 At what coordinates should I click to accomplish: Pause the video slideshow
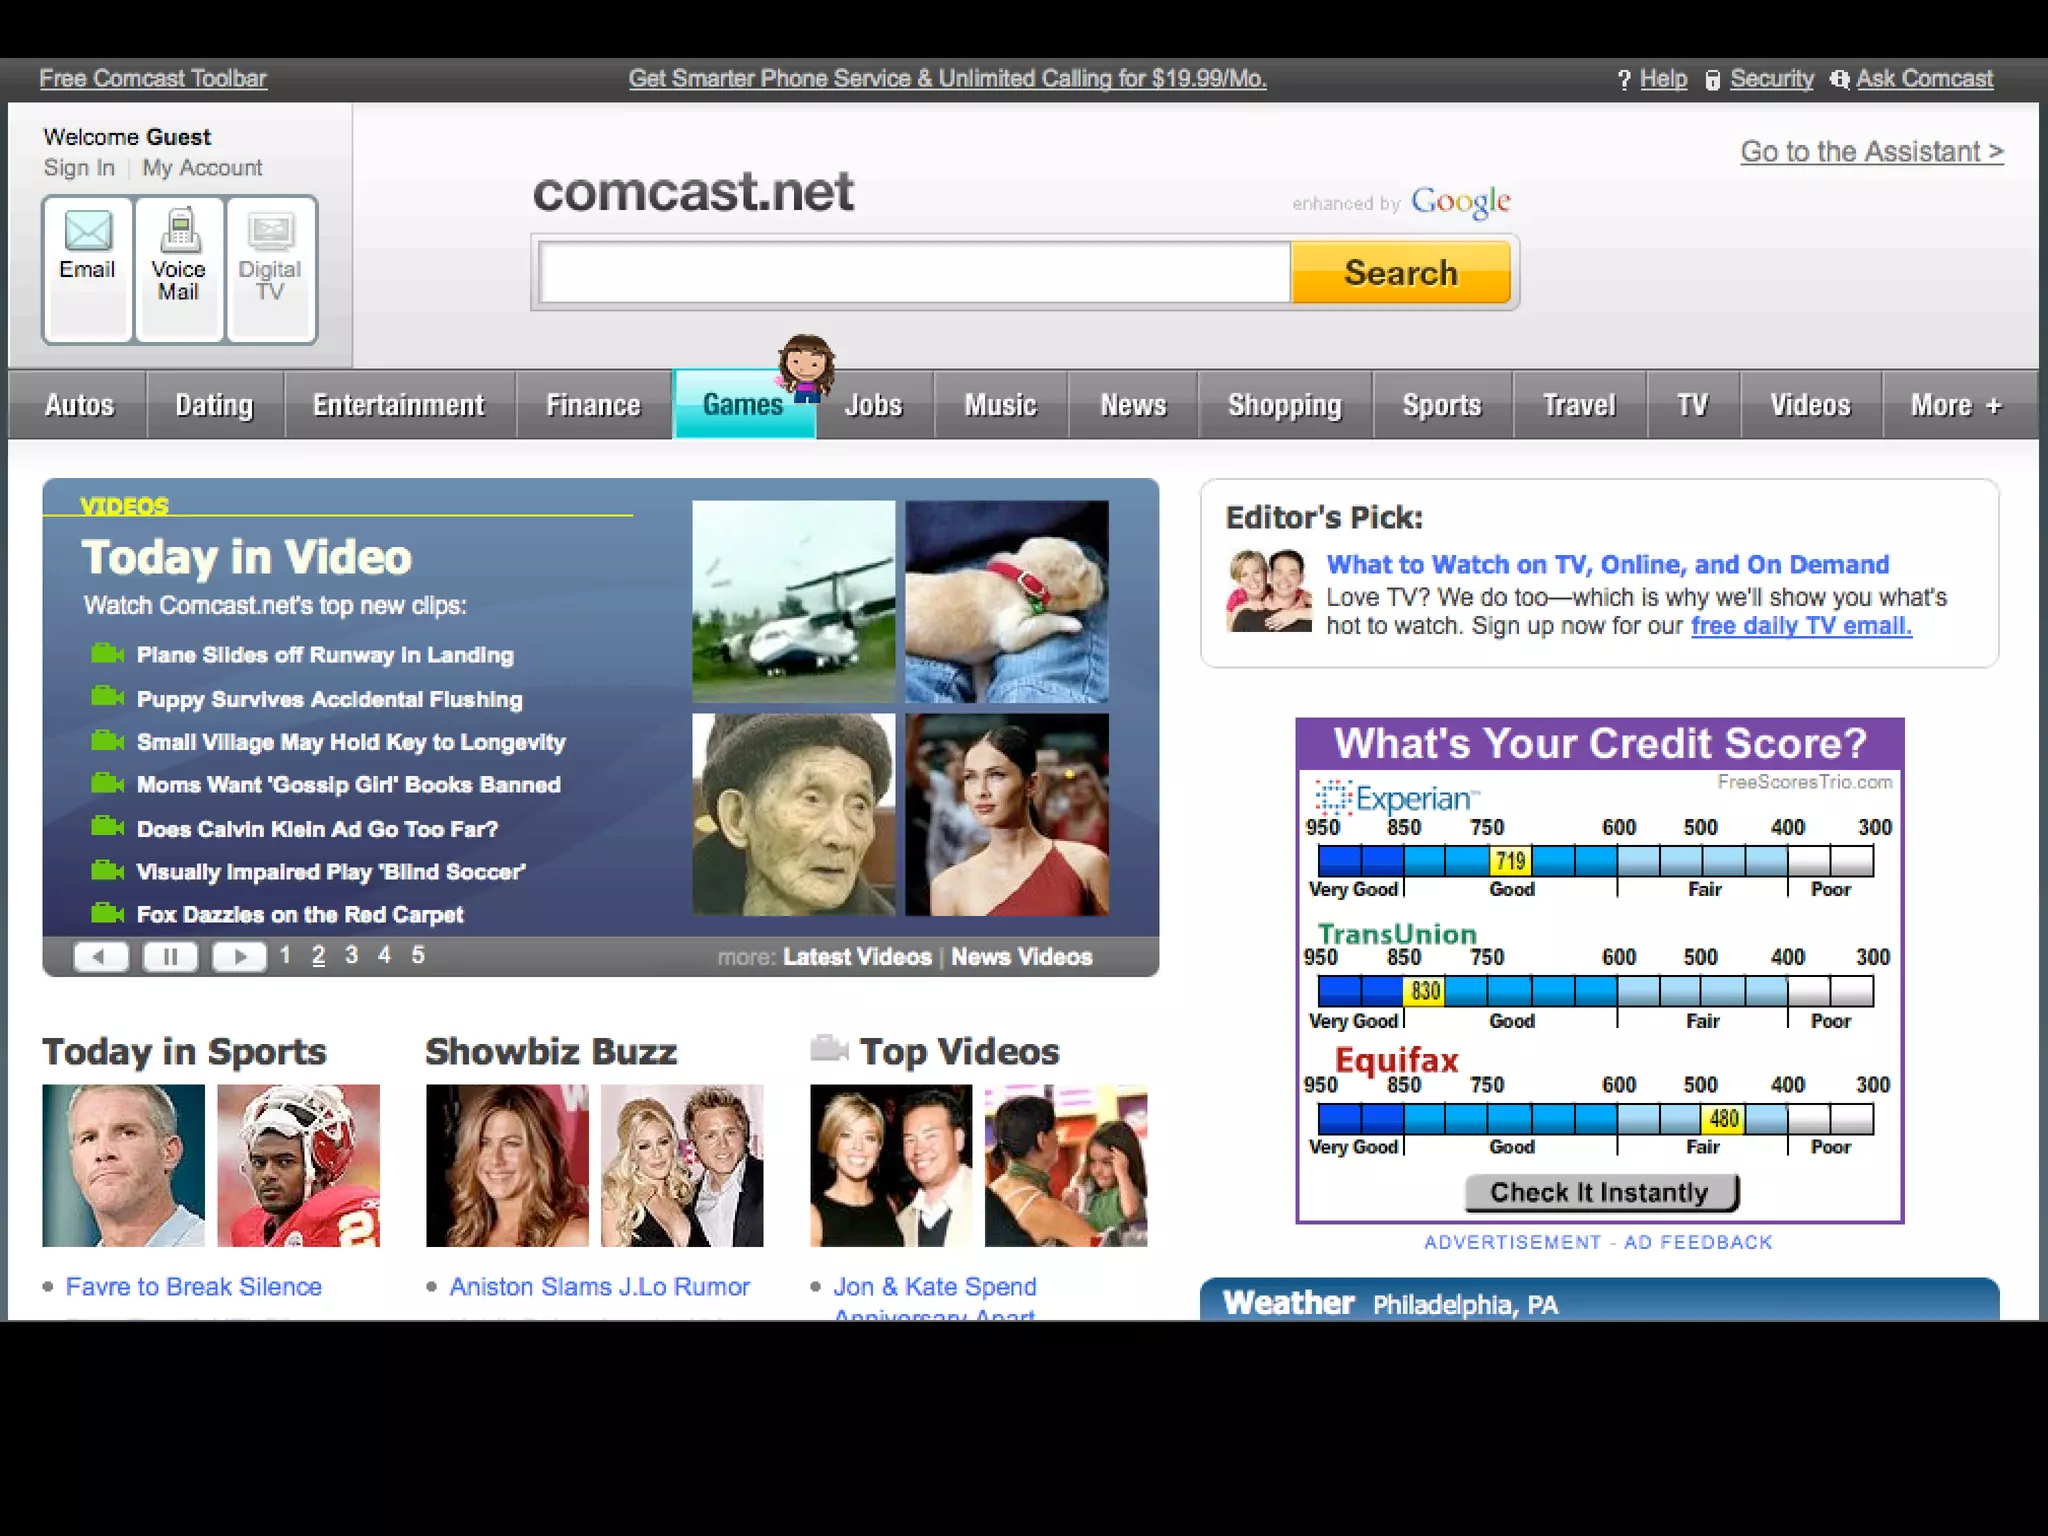170,957
